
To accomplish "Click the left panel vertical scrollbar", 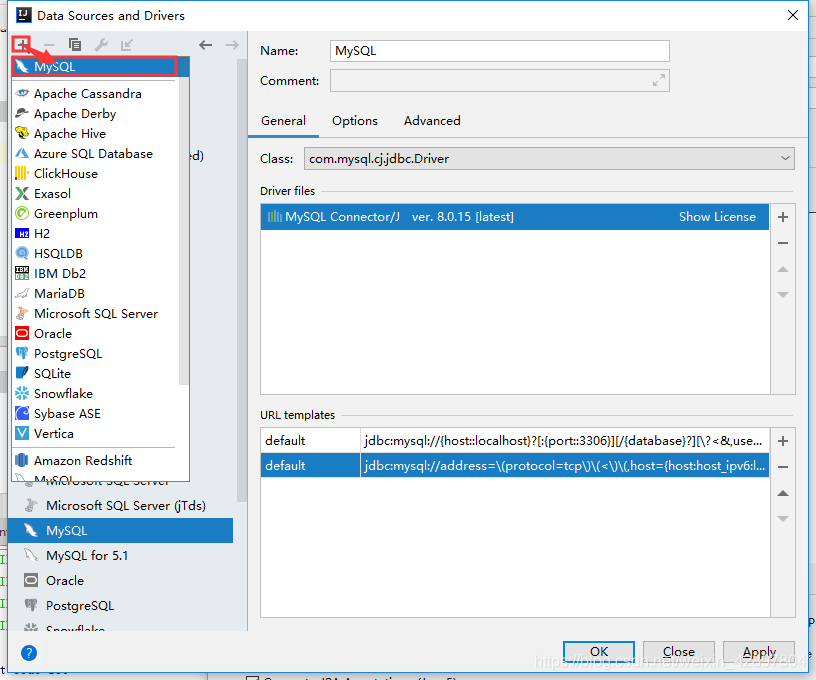I will point(241,281).
